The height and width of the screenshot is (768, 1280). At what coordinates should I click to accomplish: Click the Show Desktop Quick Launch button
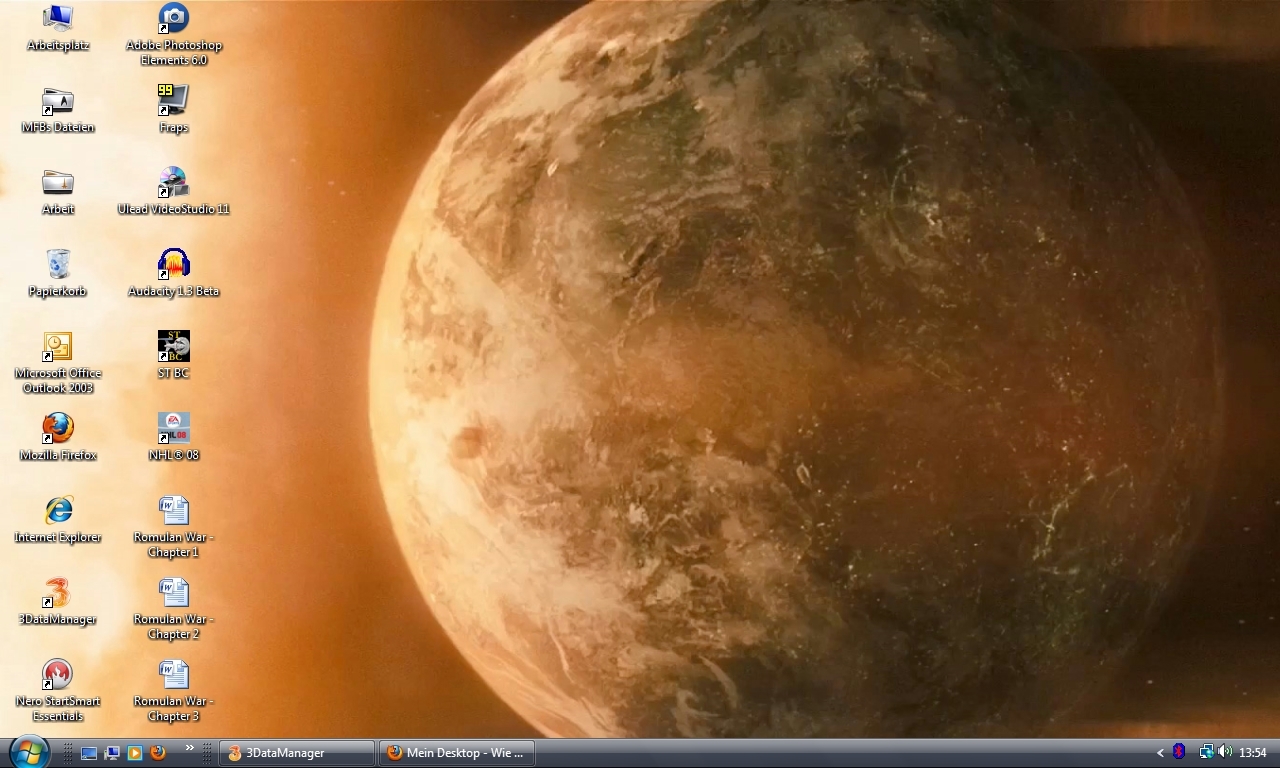(x=89, y=753)
